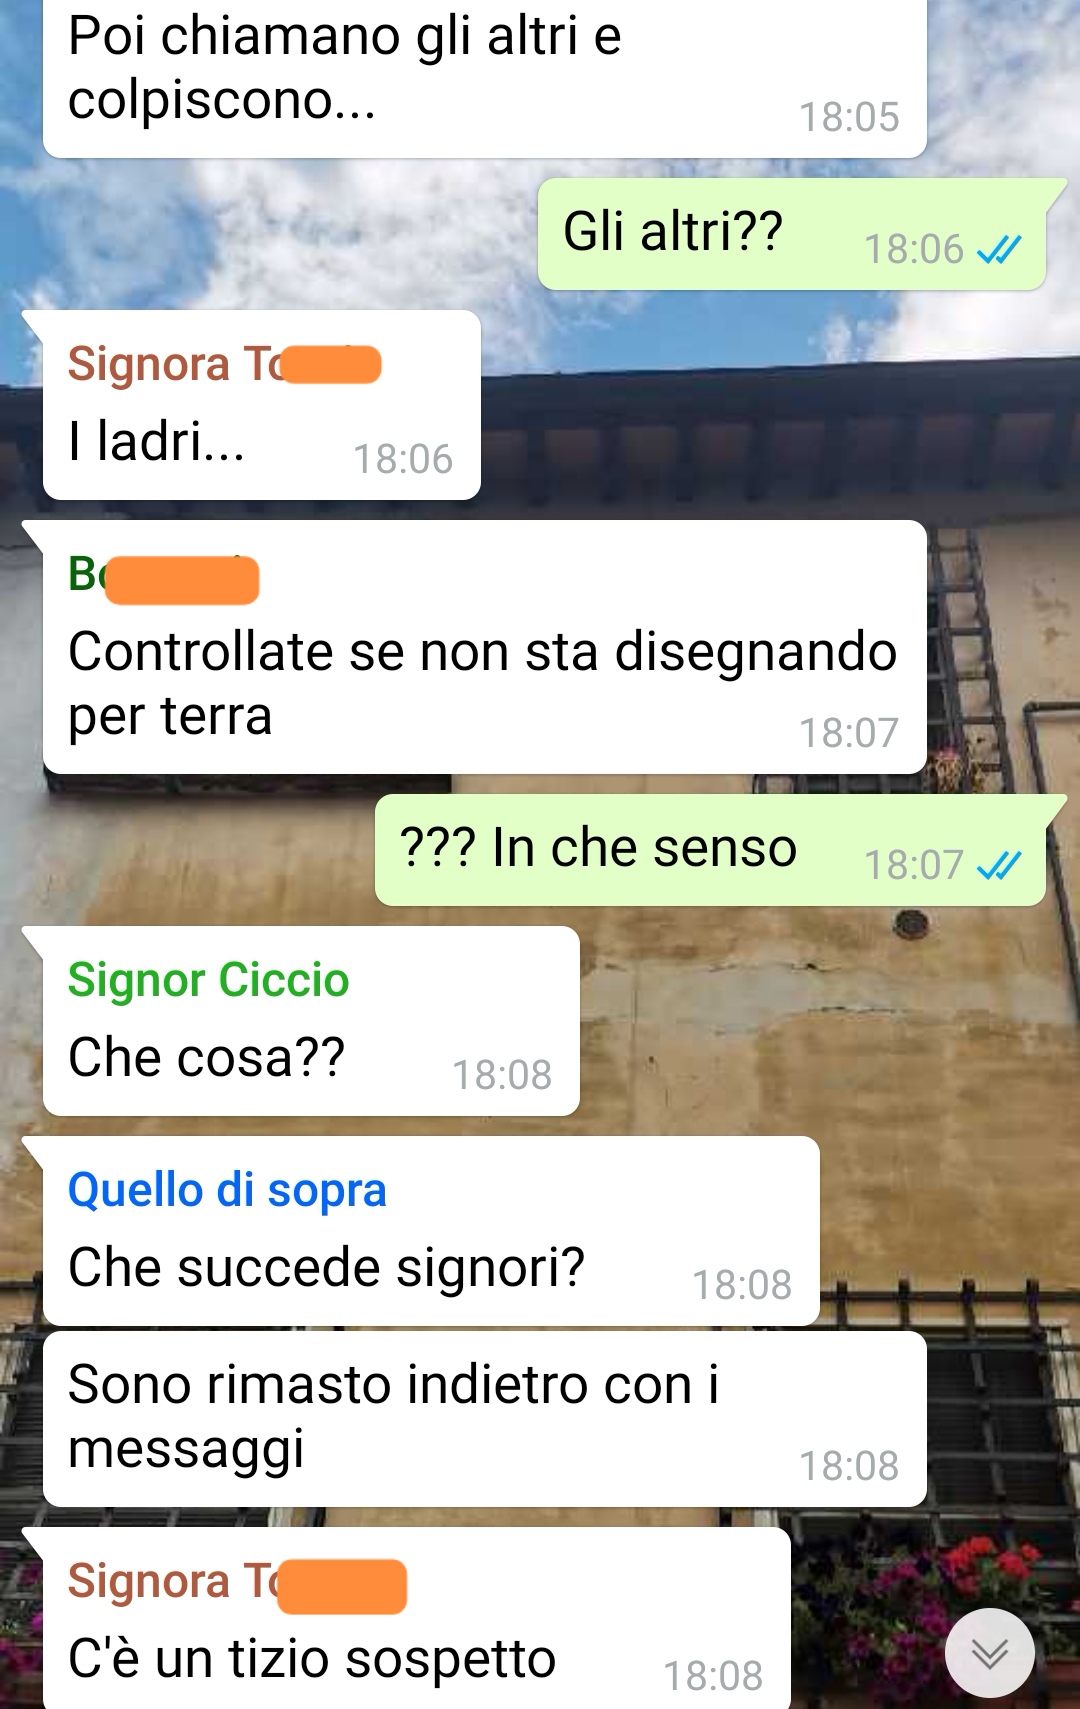Tap the scroll-to-bottom chevron button

coord(990,1653)
